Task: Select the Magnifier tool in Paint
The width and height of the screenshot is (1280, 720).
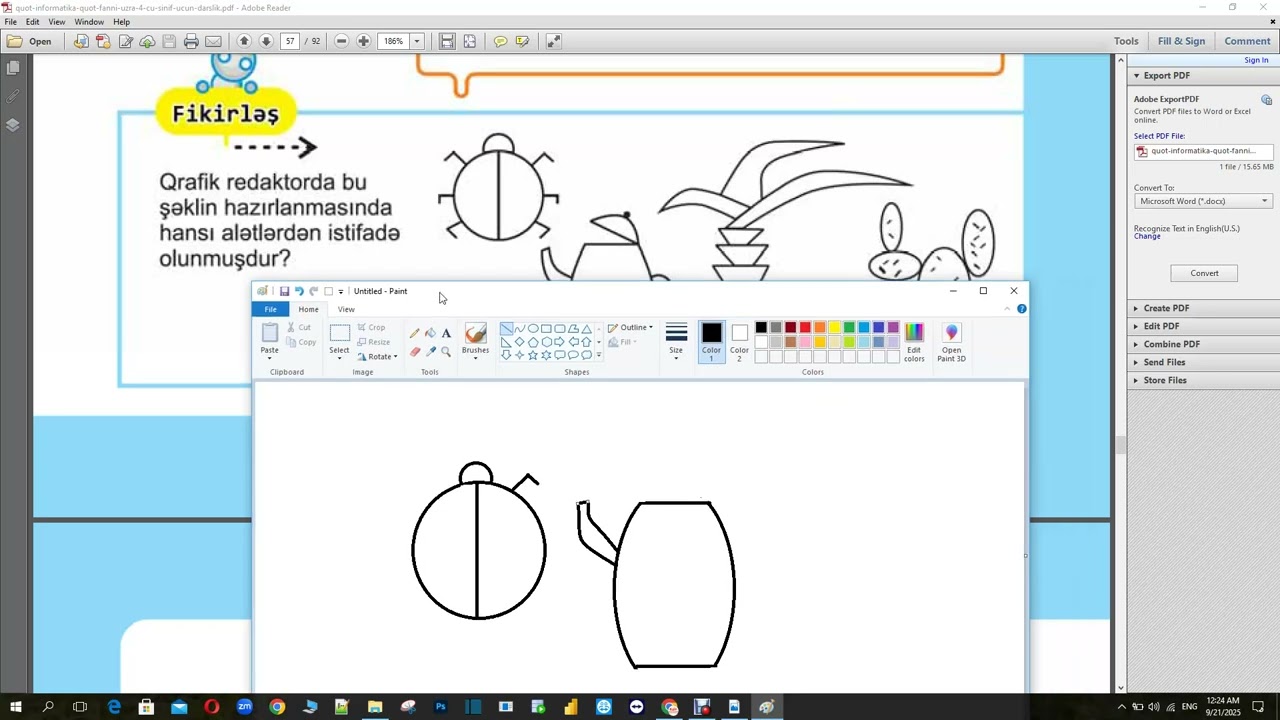Action: [x=446, y=351]
